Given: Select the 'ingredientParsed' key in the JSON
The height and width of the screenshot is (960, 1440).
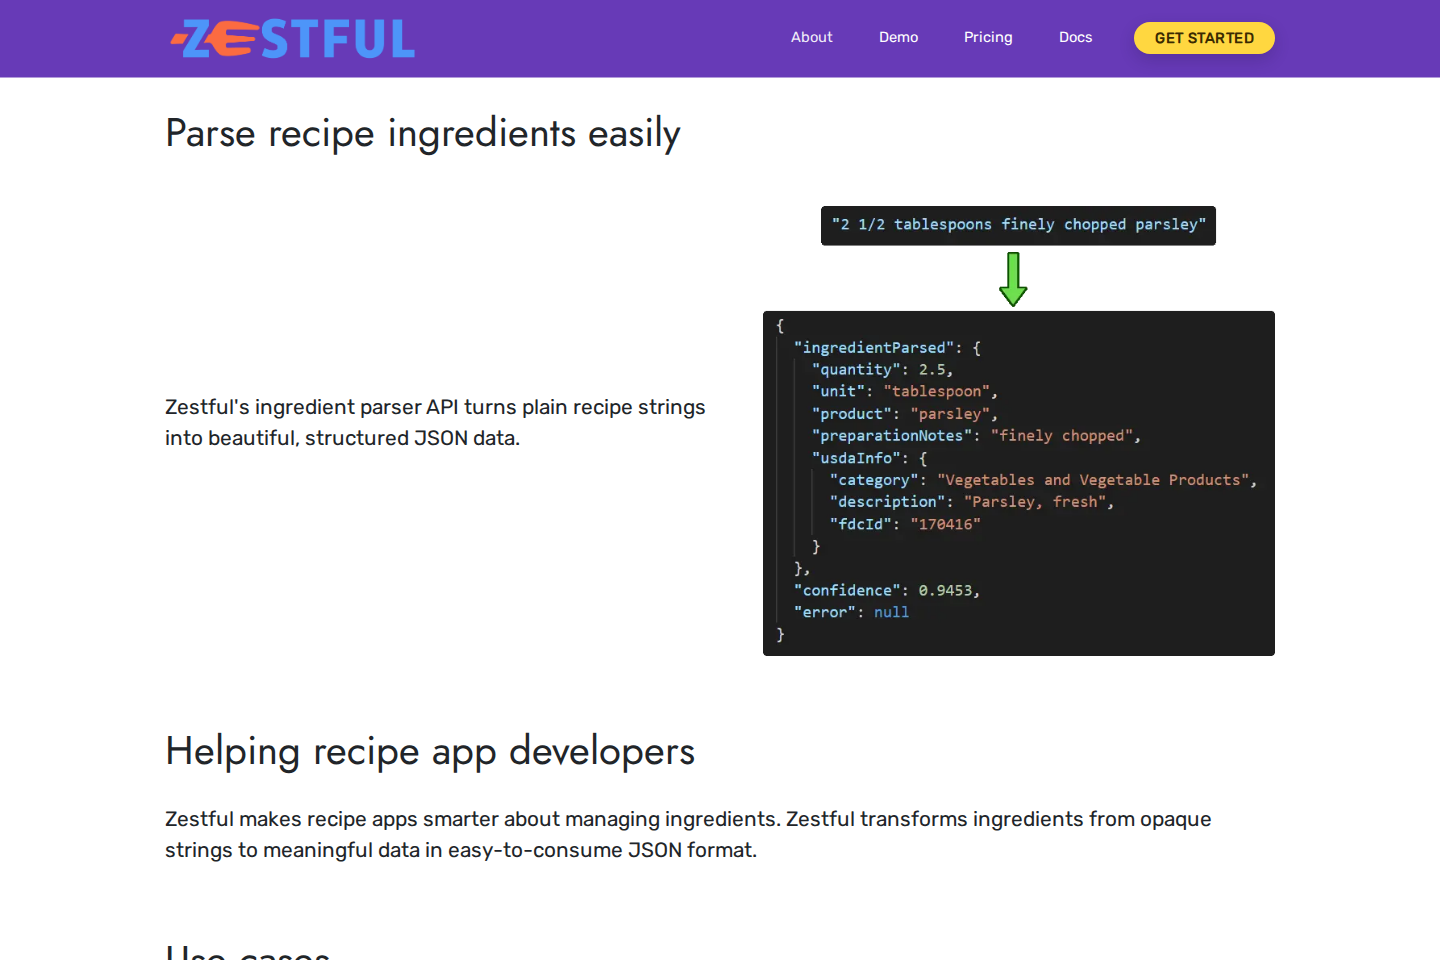Looking at the screenshot, I should [874, 347].
